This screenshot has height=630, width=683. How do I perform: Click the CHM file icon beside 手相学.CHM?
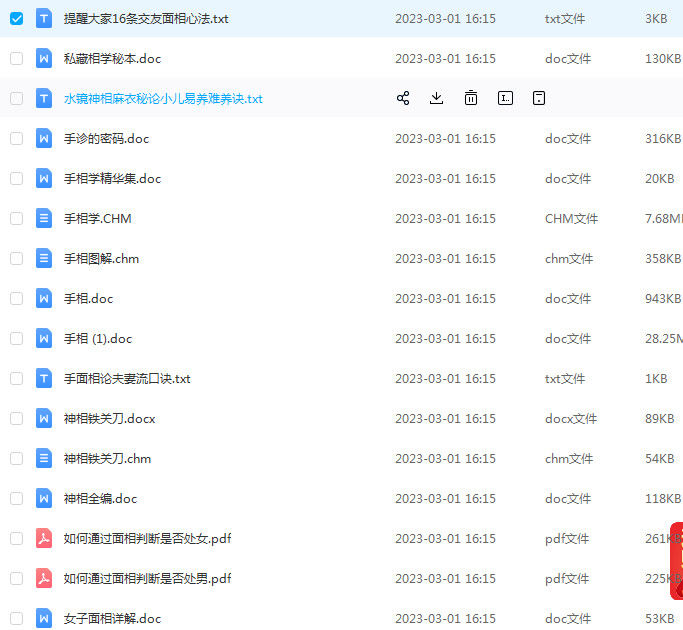[44, 218]
